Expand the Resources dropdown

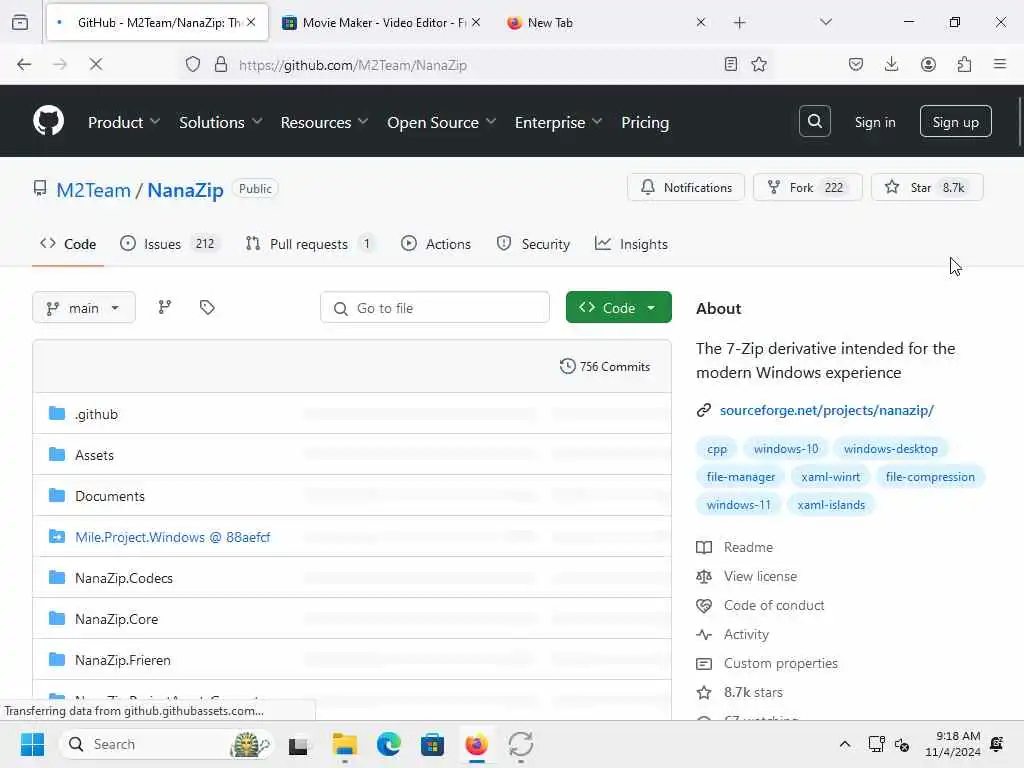[x=325, y=122]
